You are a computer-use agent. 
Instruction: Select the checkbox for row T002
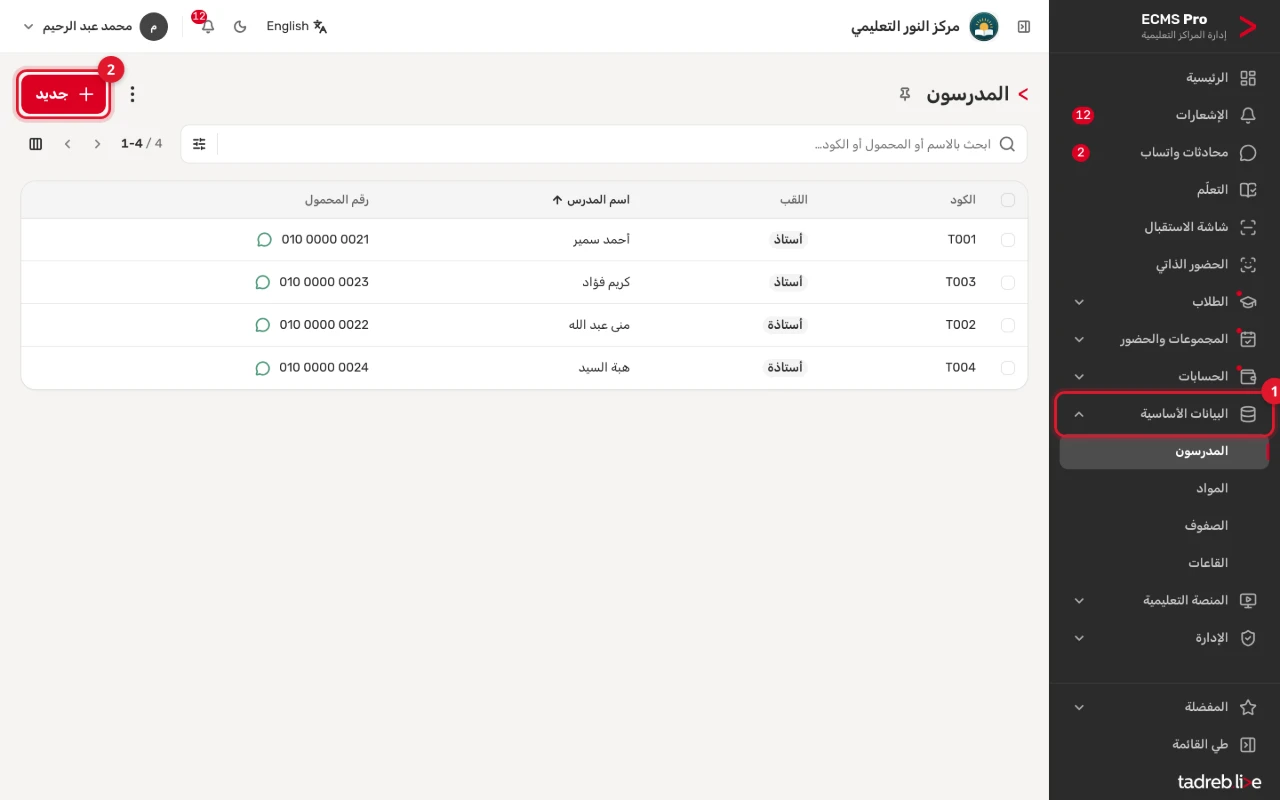pyautogui.click(x=1008, y=325)
